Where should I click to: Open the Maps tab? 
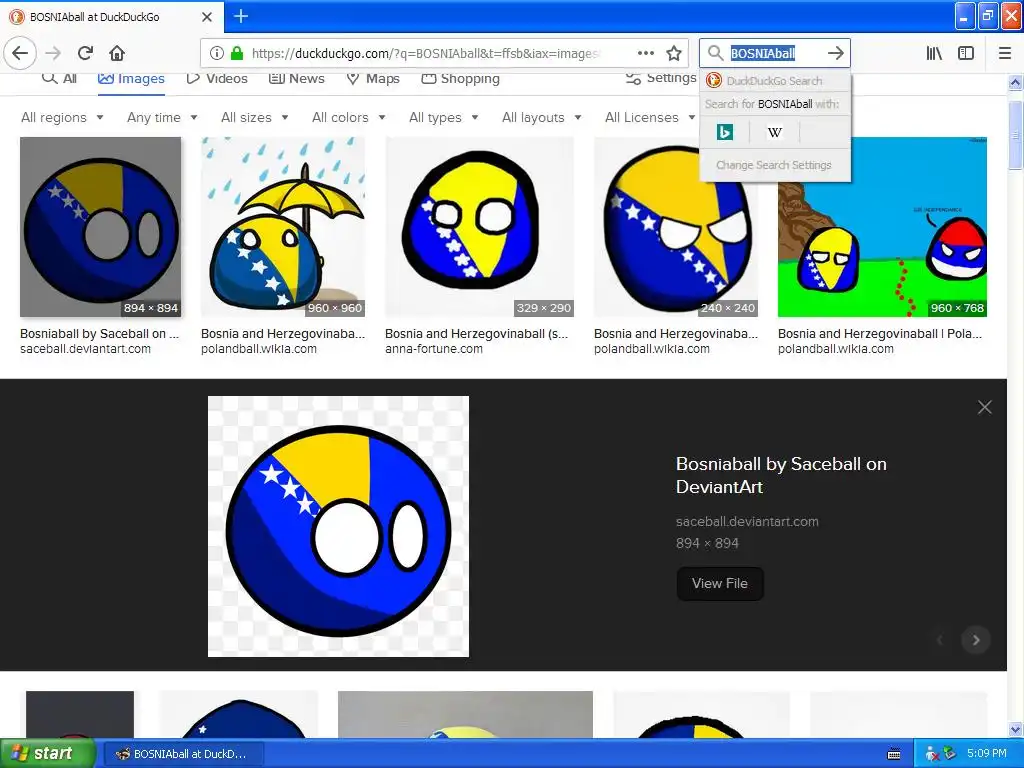click(373, 78)
